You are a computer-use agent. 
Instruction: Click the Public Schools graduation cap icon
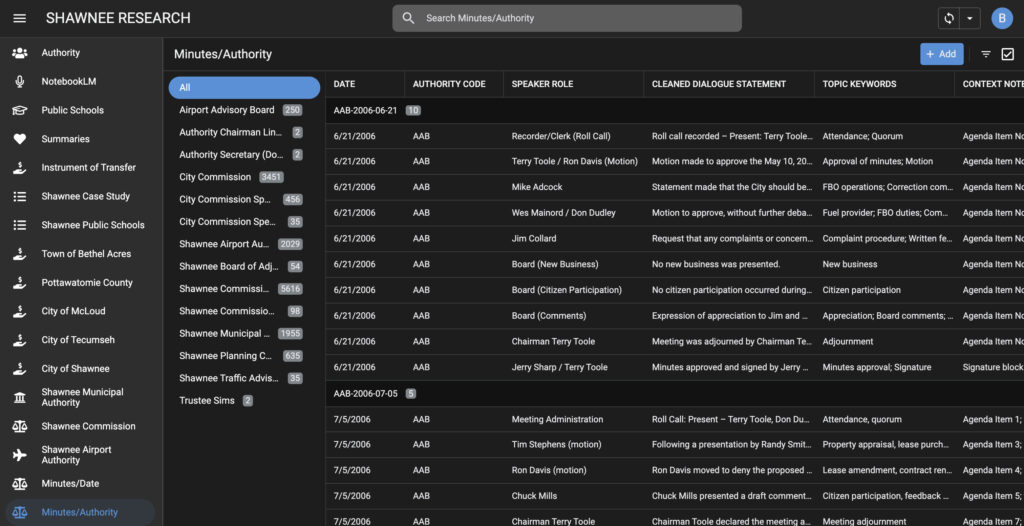click(x=19, y=110)
